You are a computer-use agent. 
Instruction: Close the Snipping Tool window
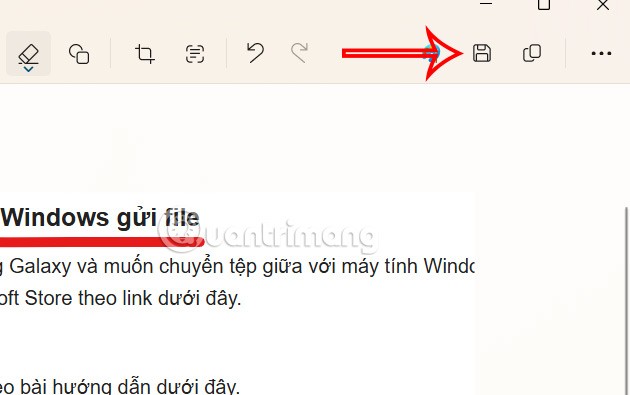(x=603, y=5)
